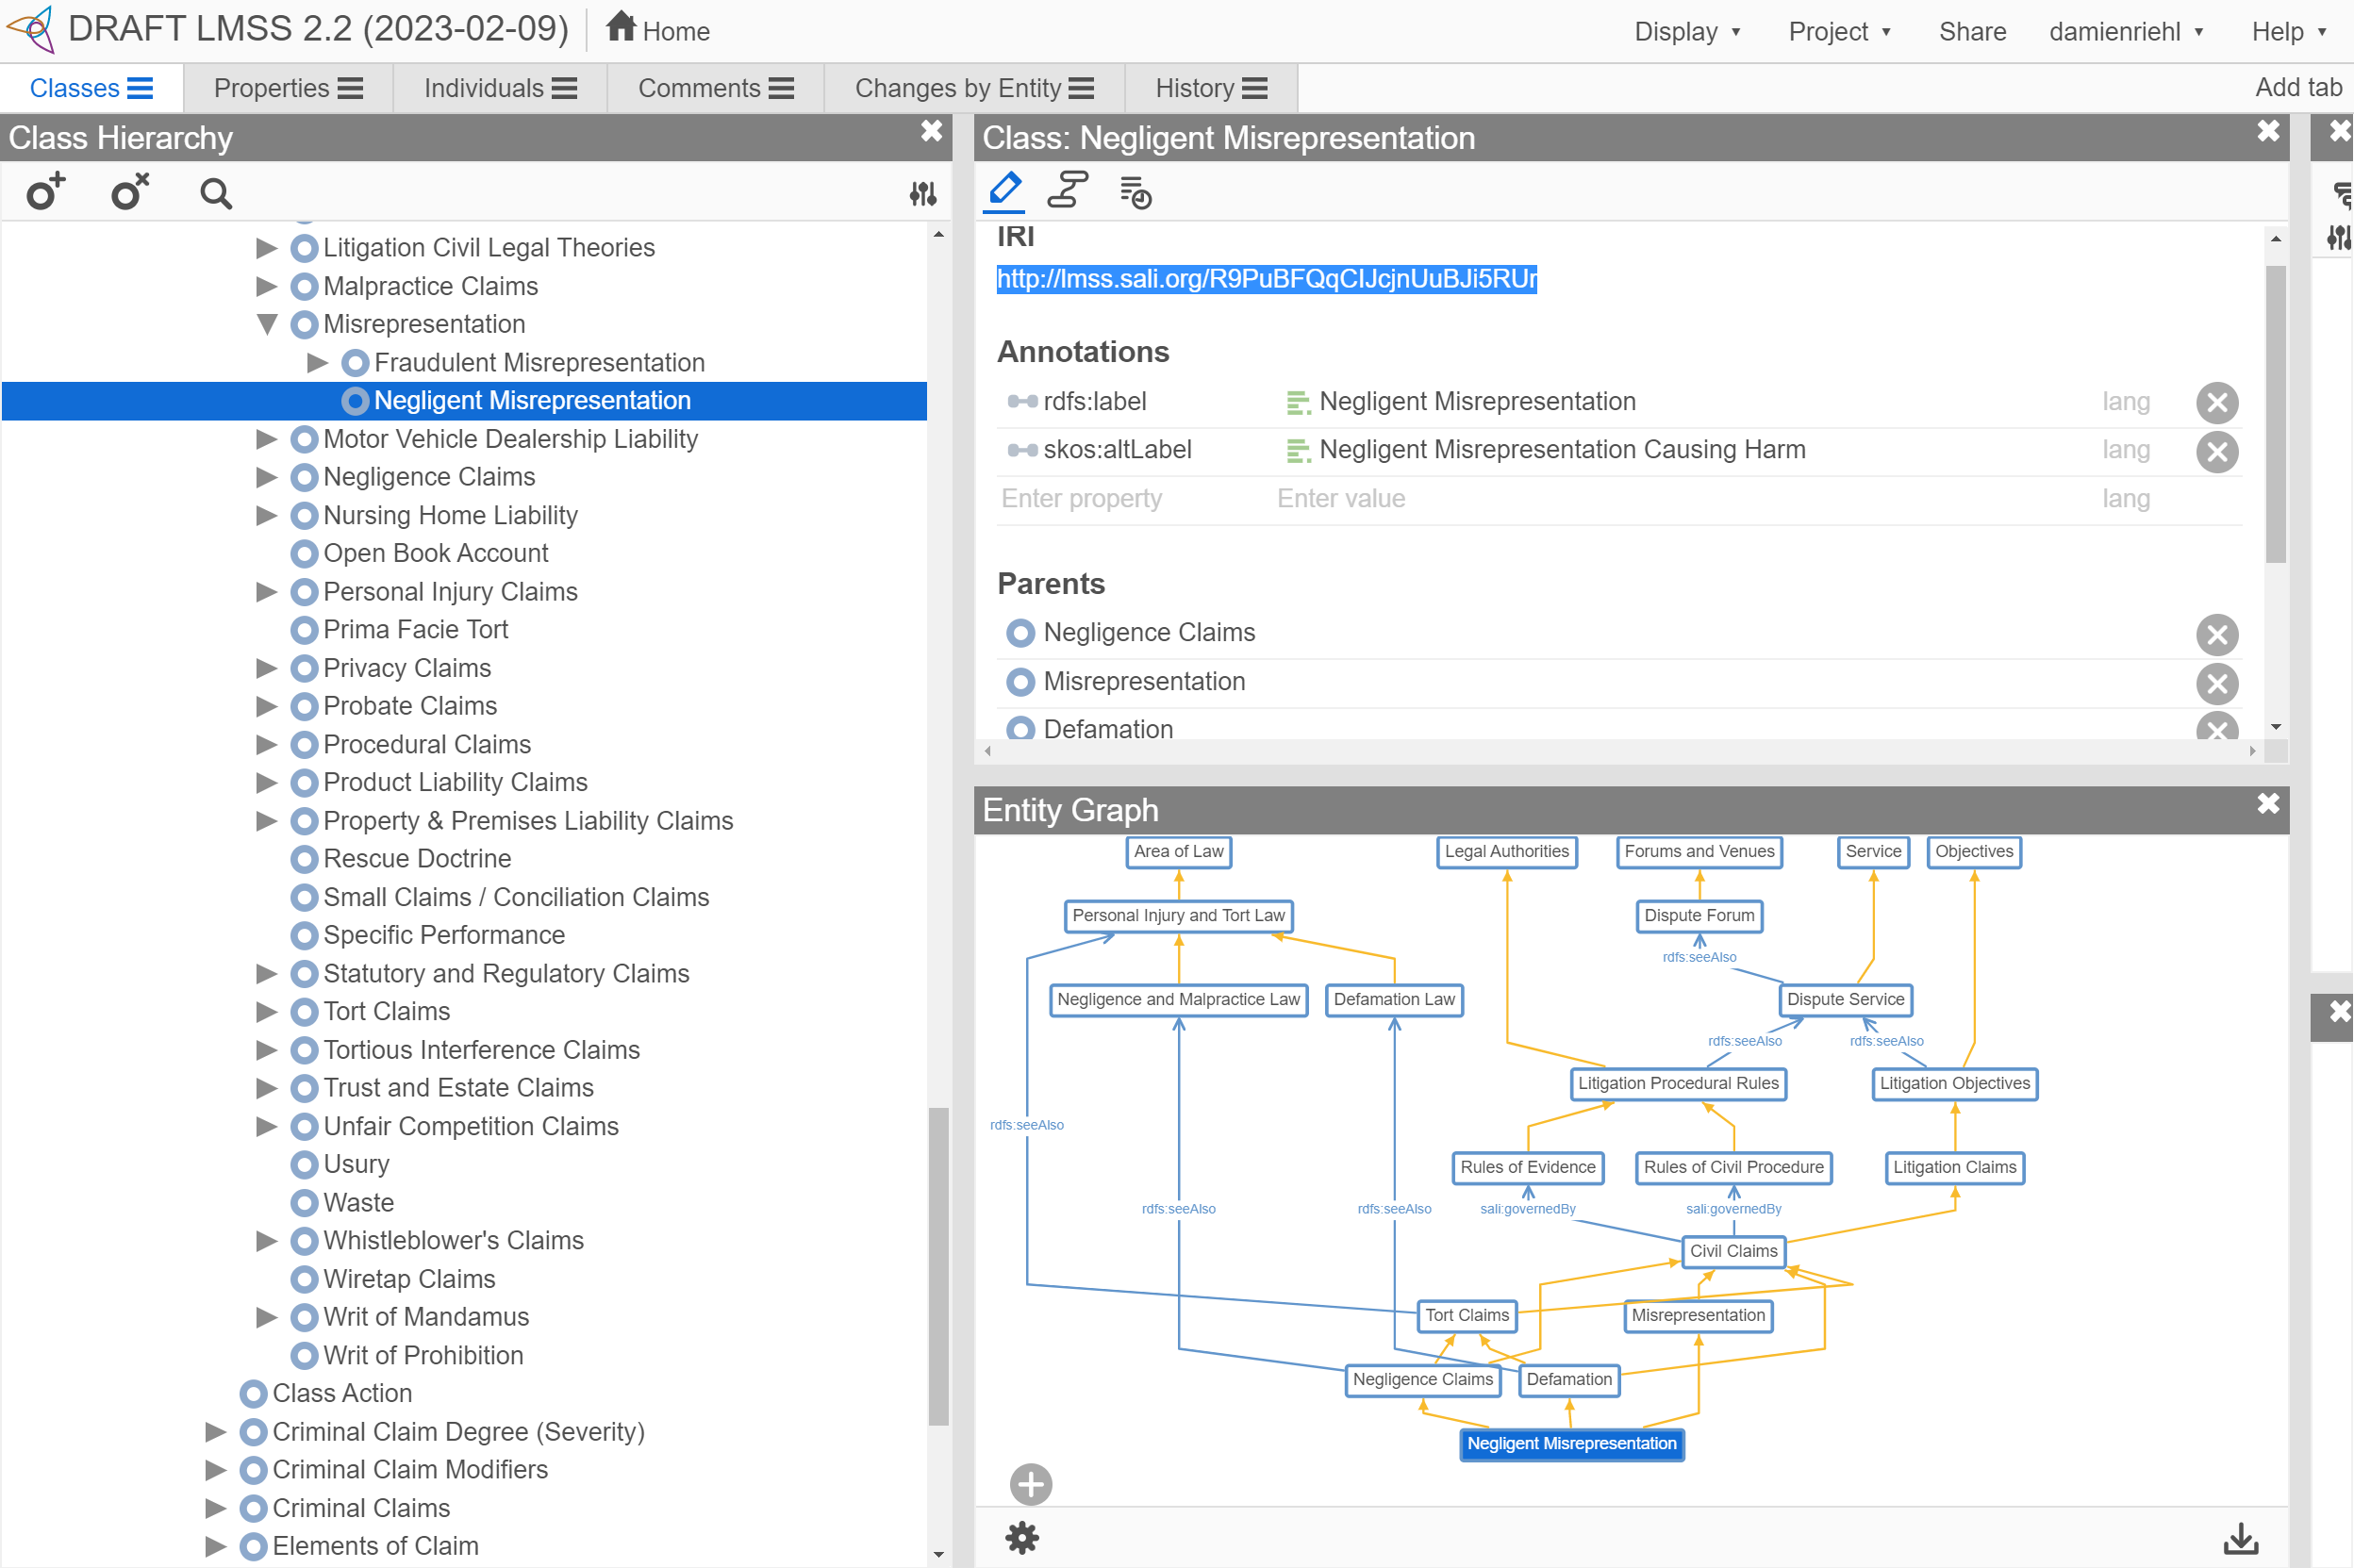Collapse the Misrepresentation tree node

point(267,324)
